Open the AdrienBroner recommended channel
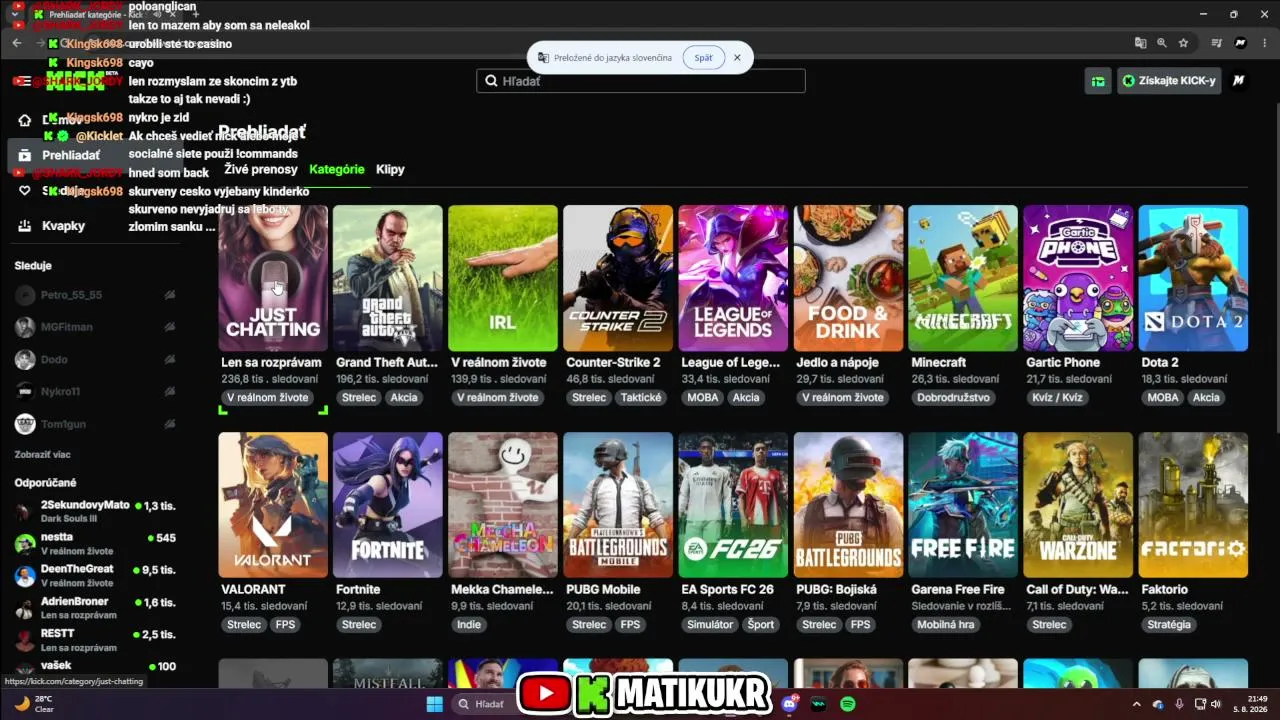 95,608
